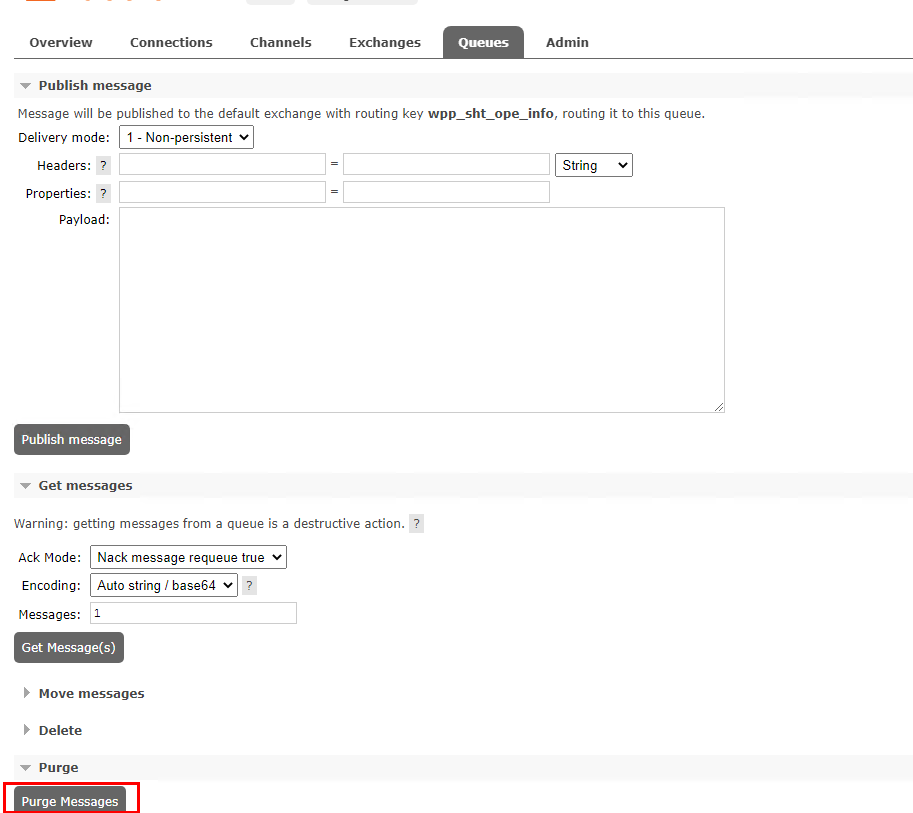Collapse the Publish message section
Screen dimensions: 913x813
pyautogui.click(x=25, y=85)
